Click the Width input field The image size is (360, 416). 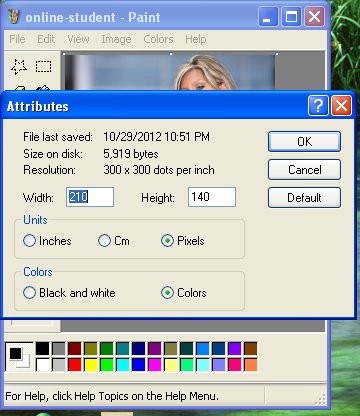coord(90,197)
